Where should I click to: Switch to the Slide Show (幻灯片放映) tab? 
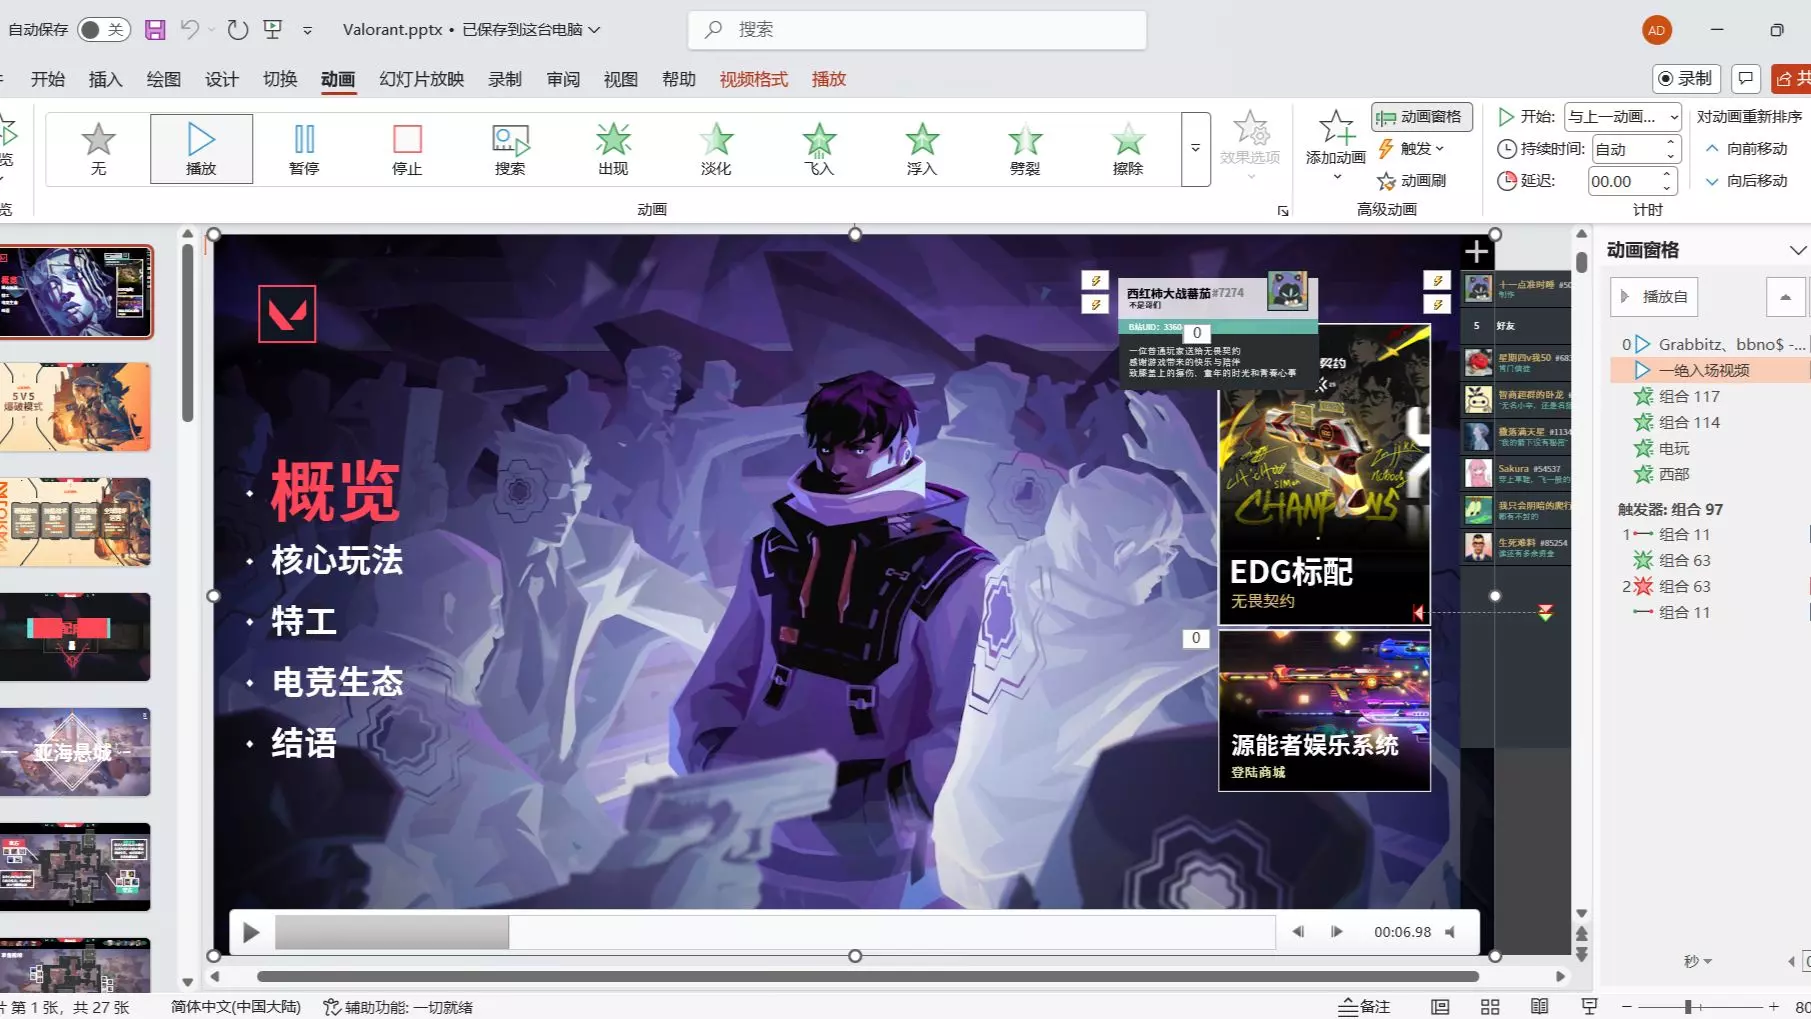click(x=421, y=79)
